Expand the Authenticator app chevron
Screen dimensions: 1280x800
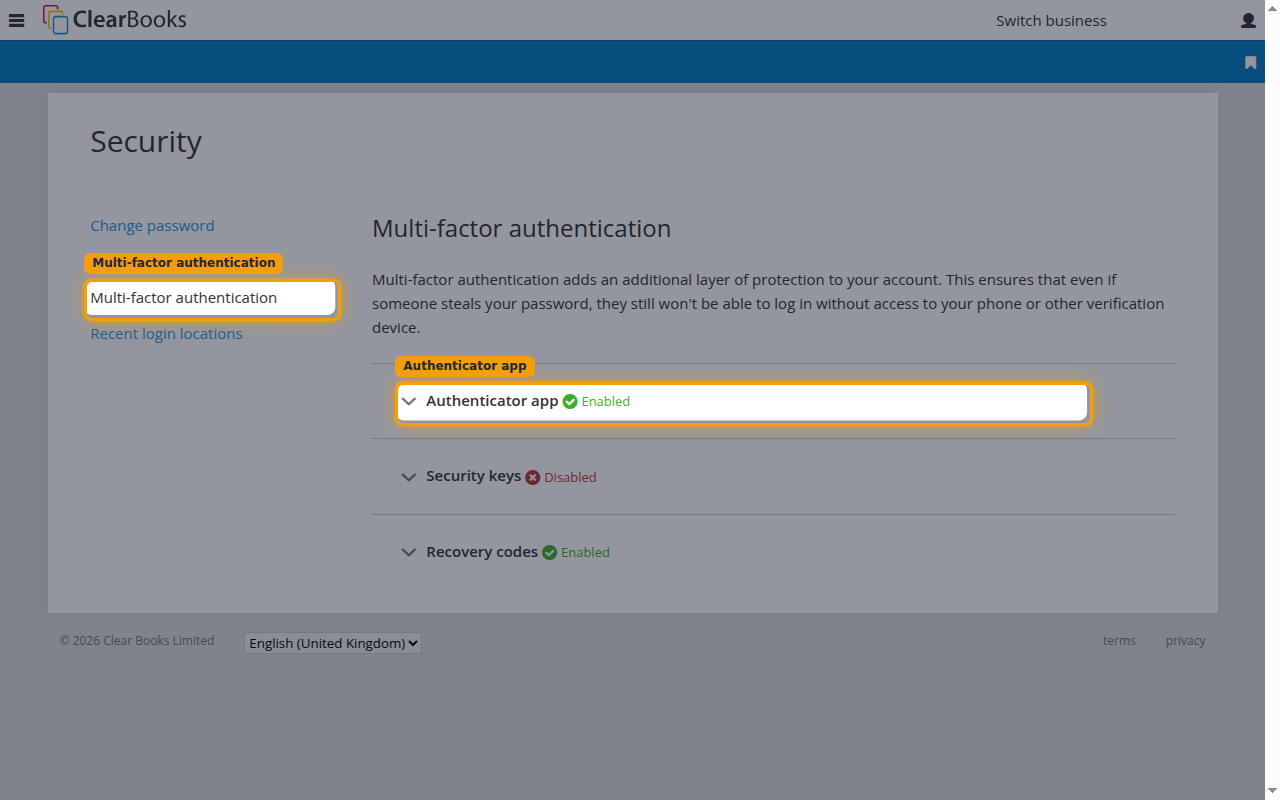(408, 401)
